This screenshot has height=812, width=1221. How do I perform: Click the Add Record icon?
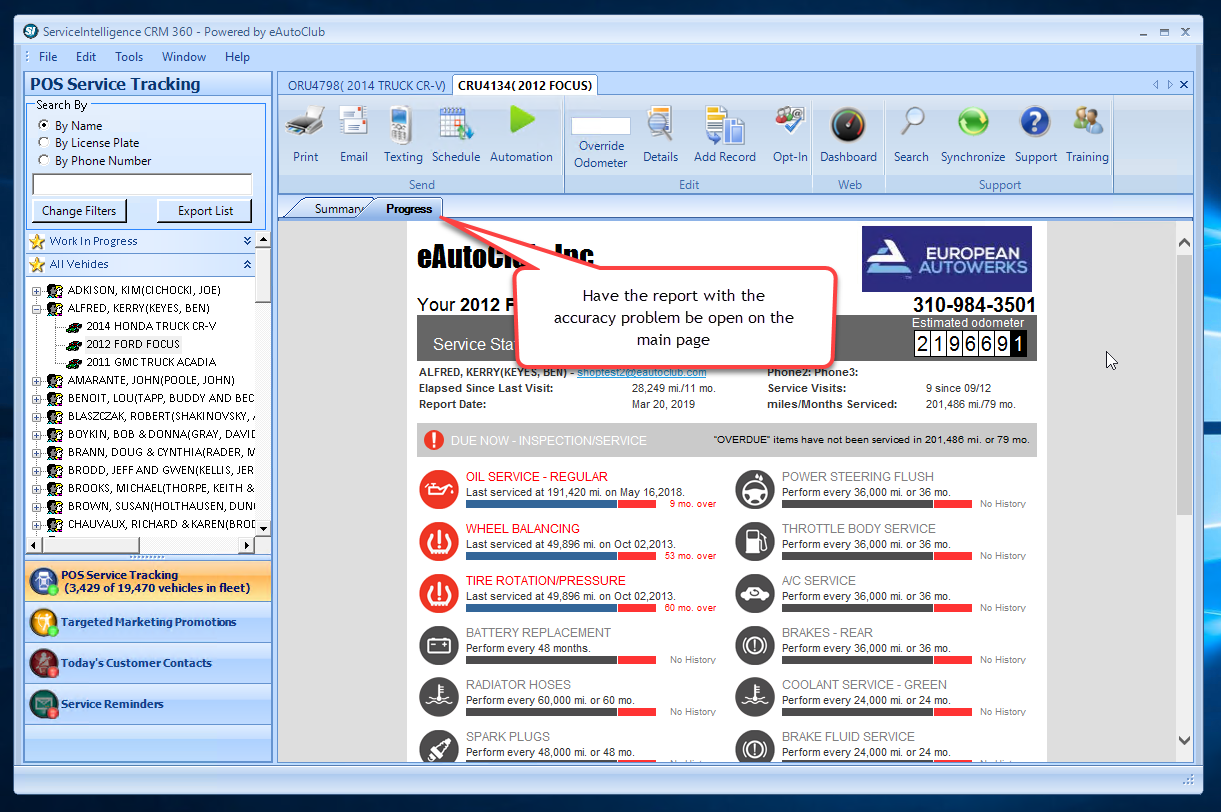click(x=725, y=125)
